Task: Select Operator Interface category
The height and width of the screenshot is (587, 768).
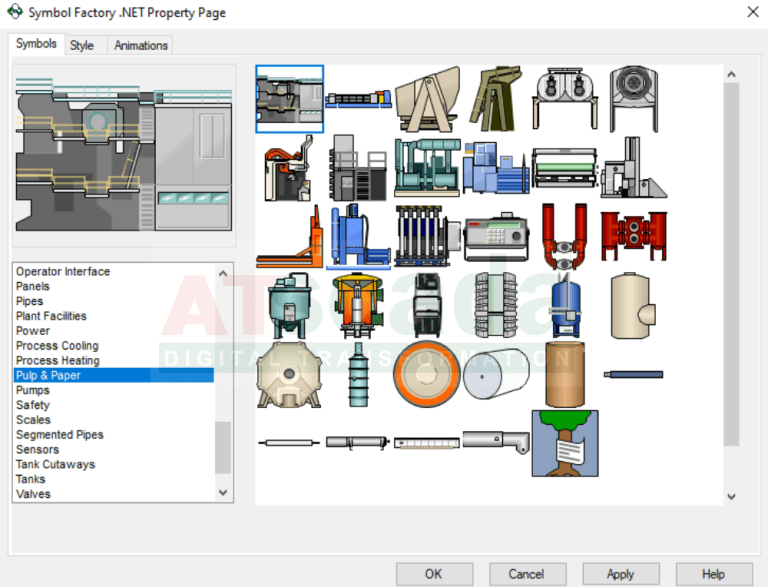Action: [x=114, y=271]
